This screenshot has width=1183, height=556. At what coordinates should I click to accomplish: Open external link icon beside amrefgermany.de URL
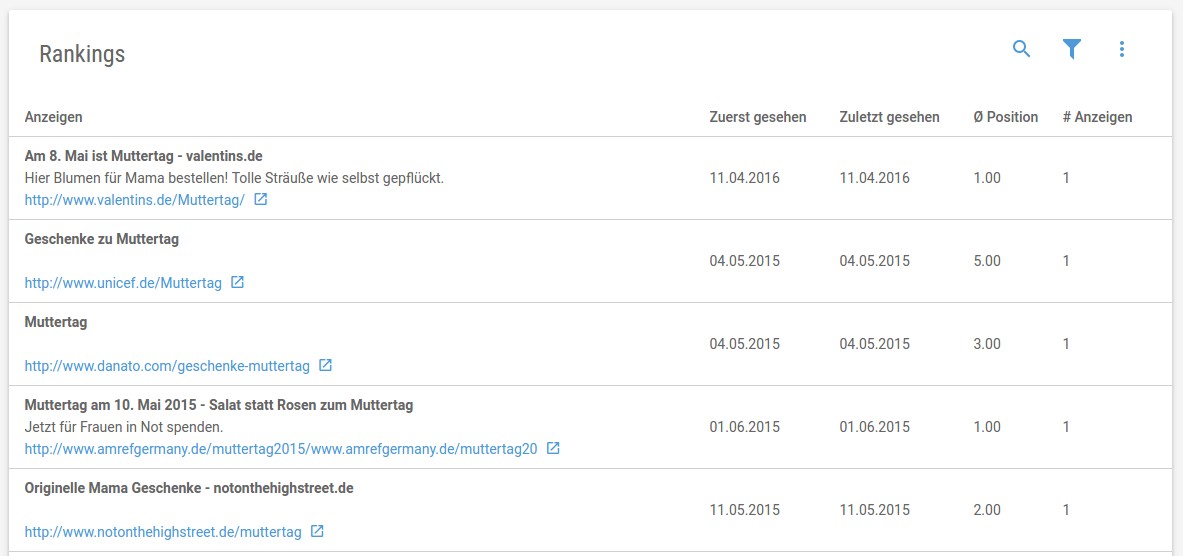(x=553, y=448)
